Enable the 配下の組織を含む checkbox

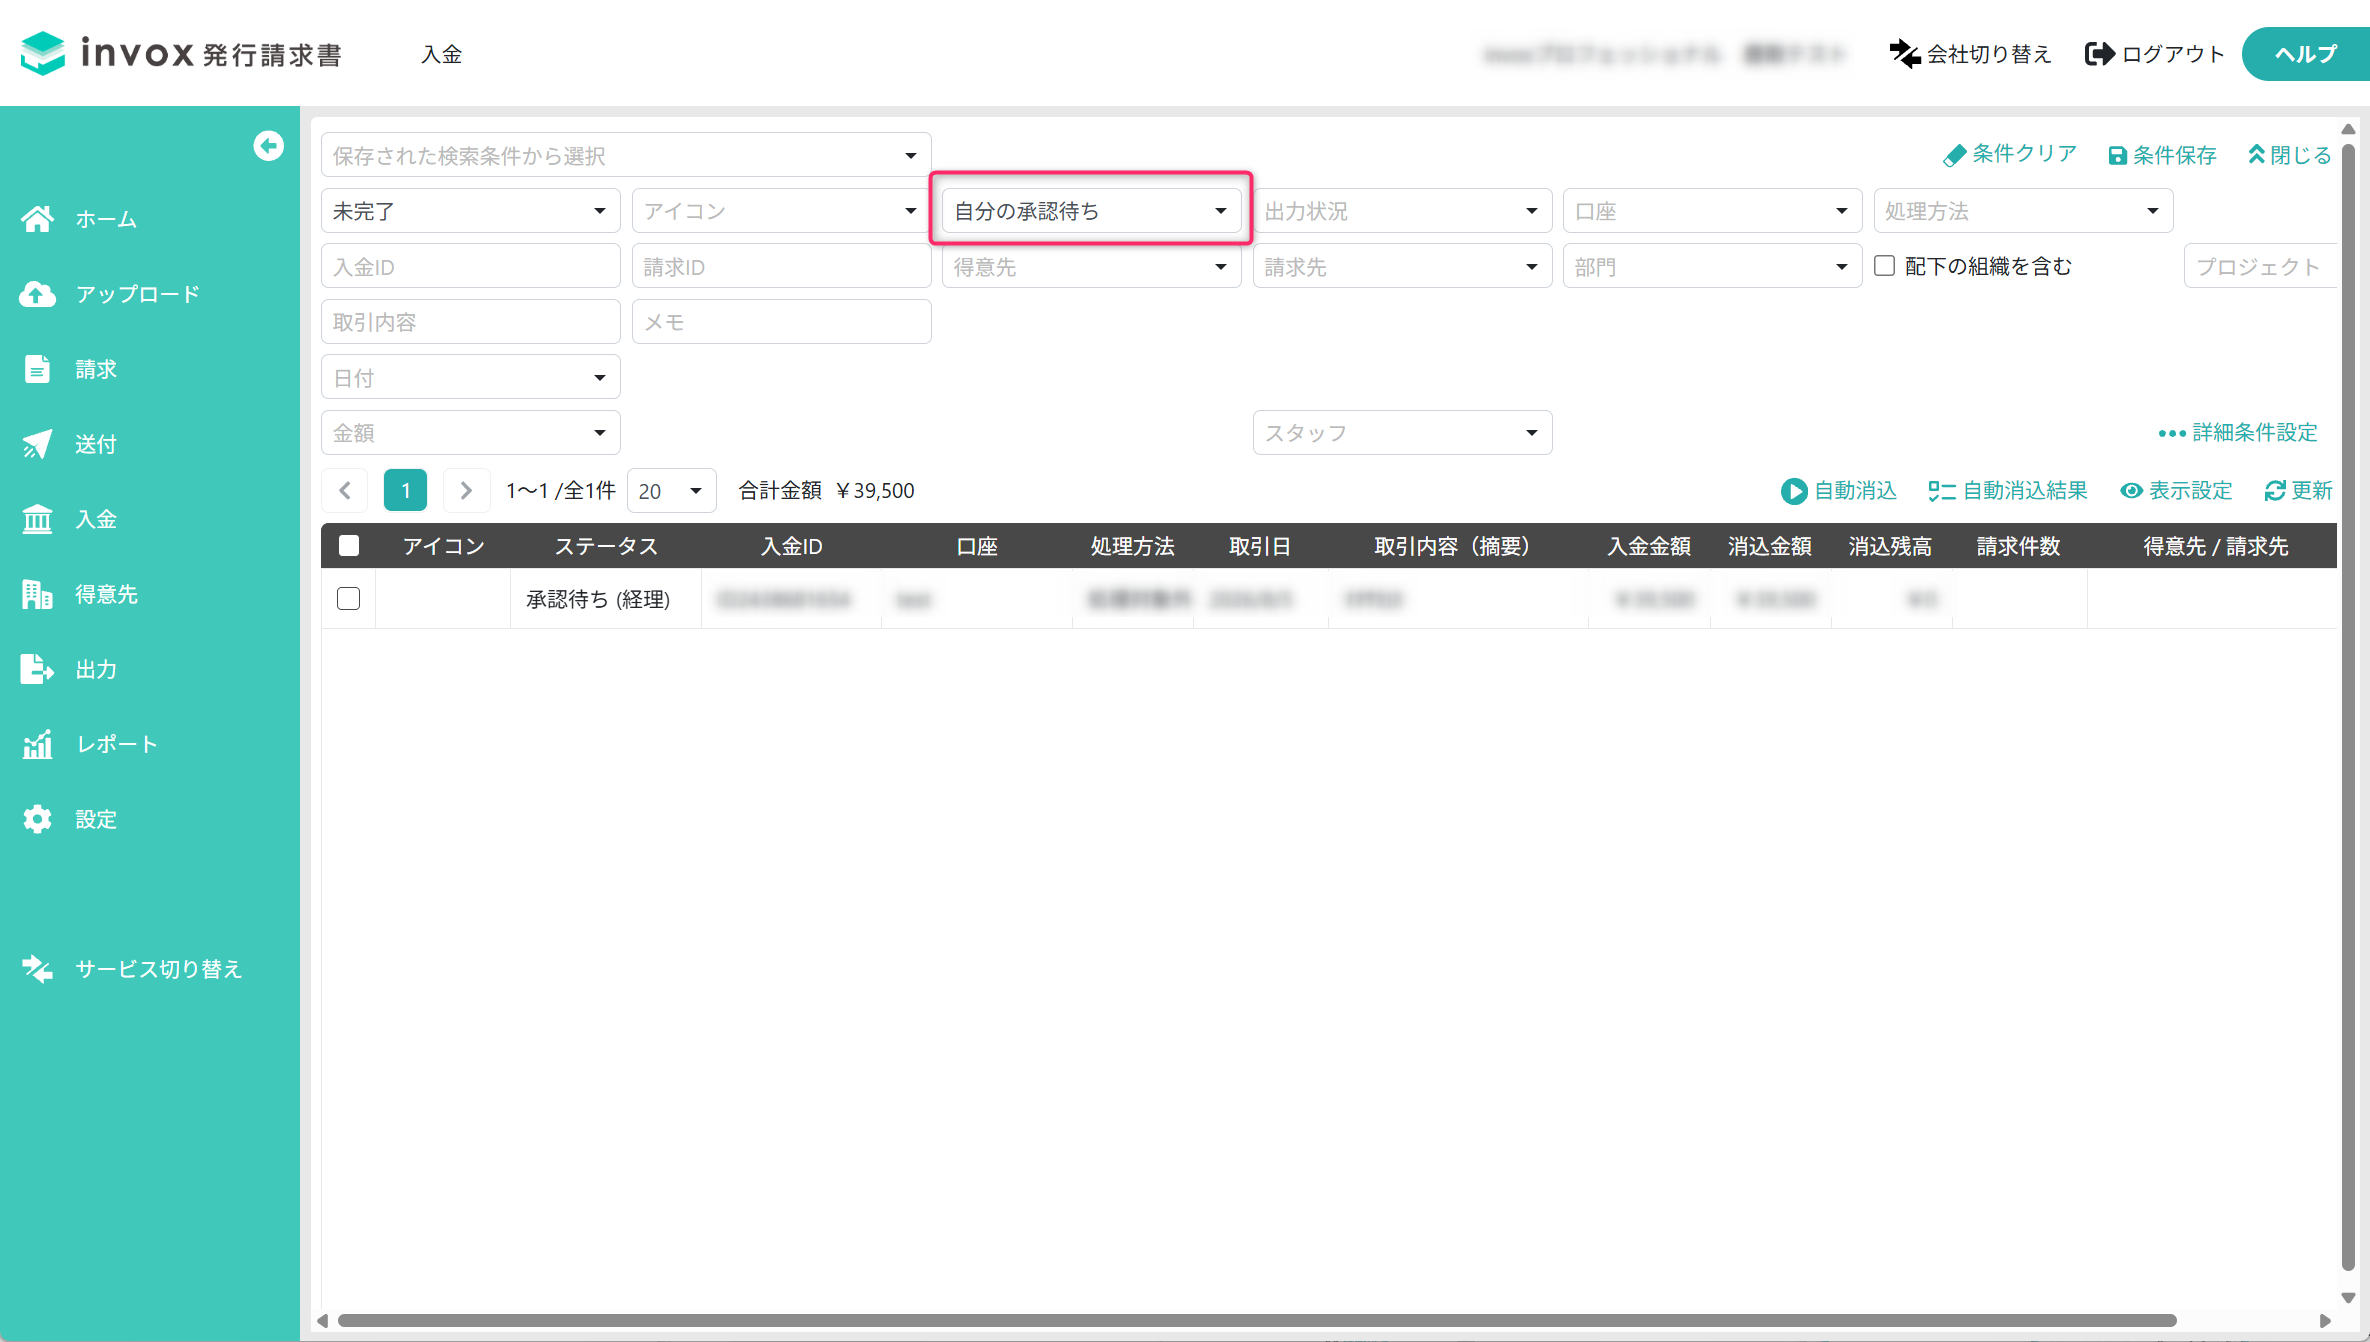(x=1884, y=266)
